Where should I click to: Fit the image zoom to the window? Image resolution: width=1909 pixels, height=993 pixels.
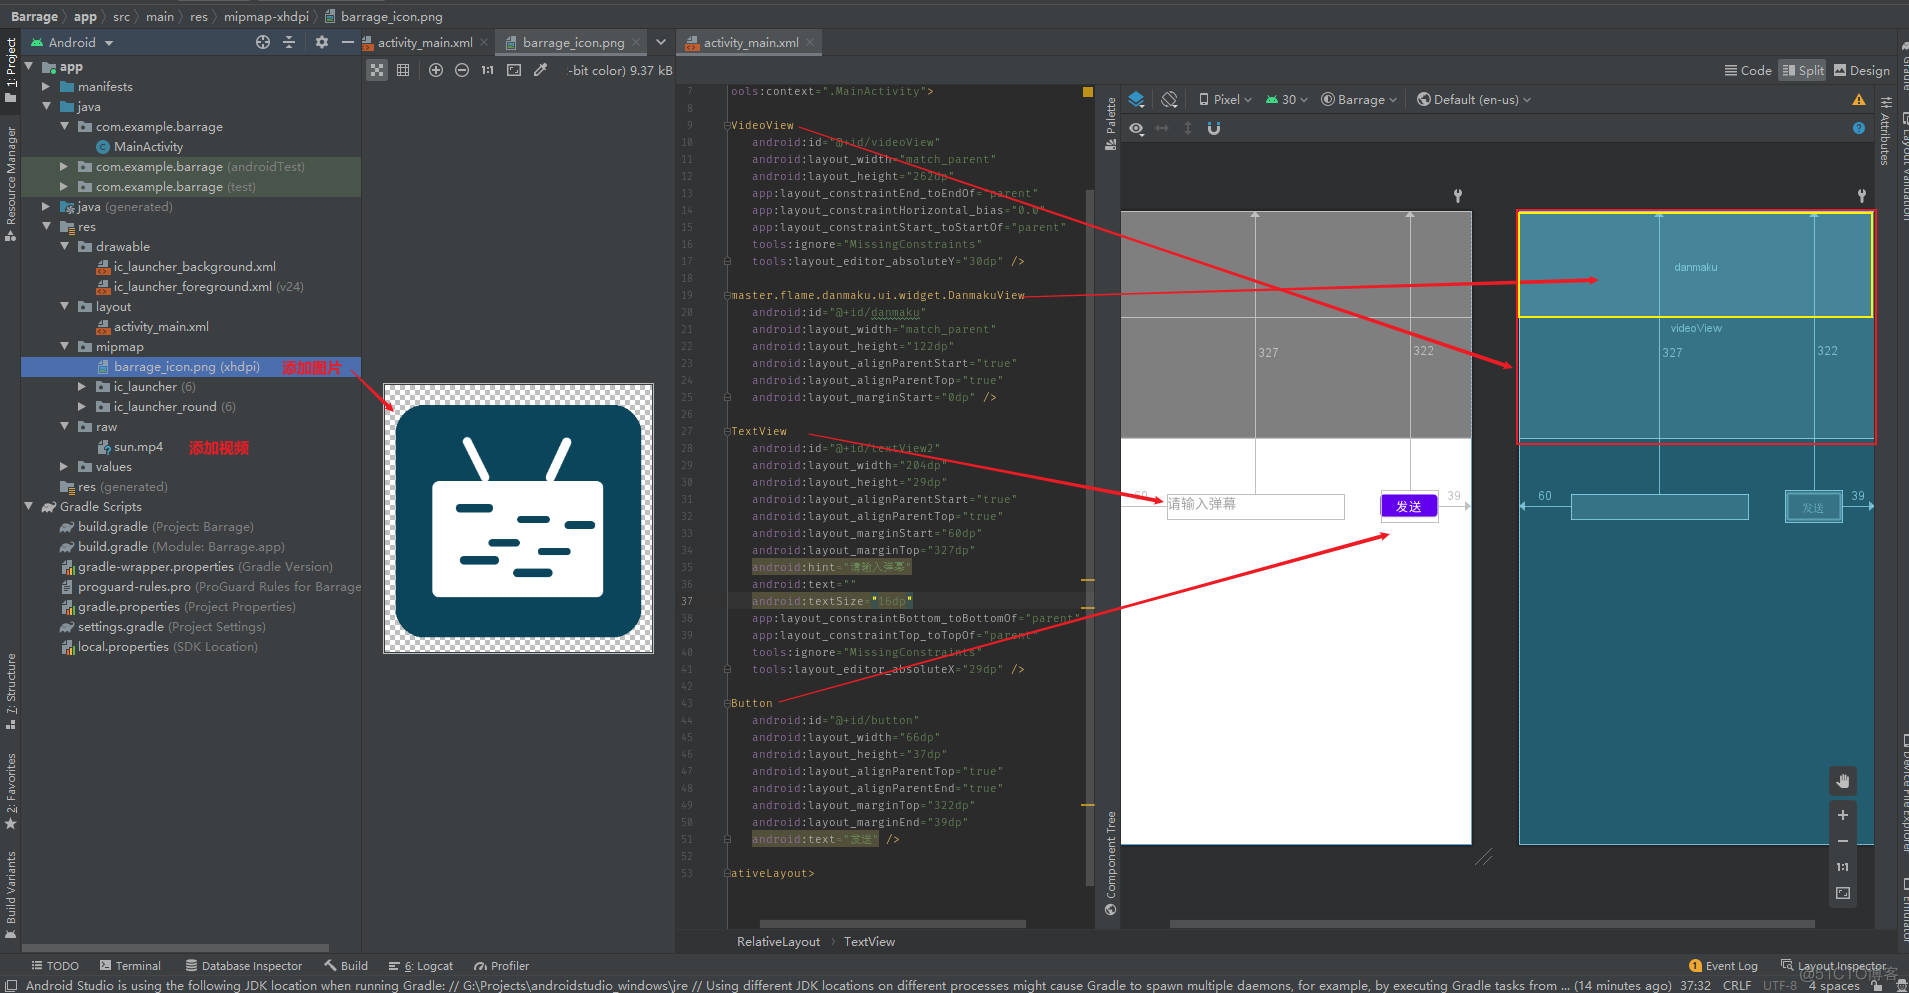514,70
